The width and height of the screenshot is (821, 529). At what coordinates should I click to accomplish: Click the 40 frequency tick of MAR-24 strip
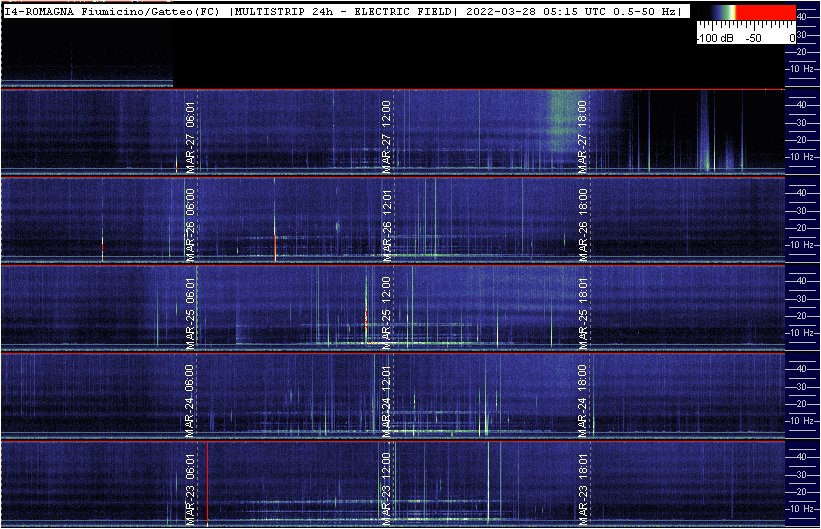801,368
